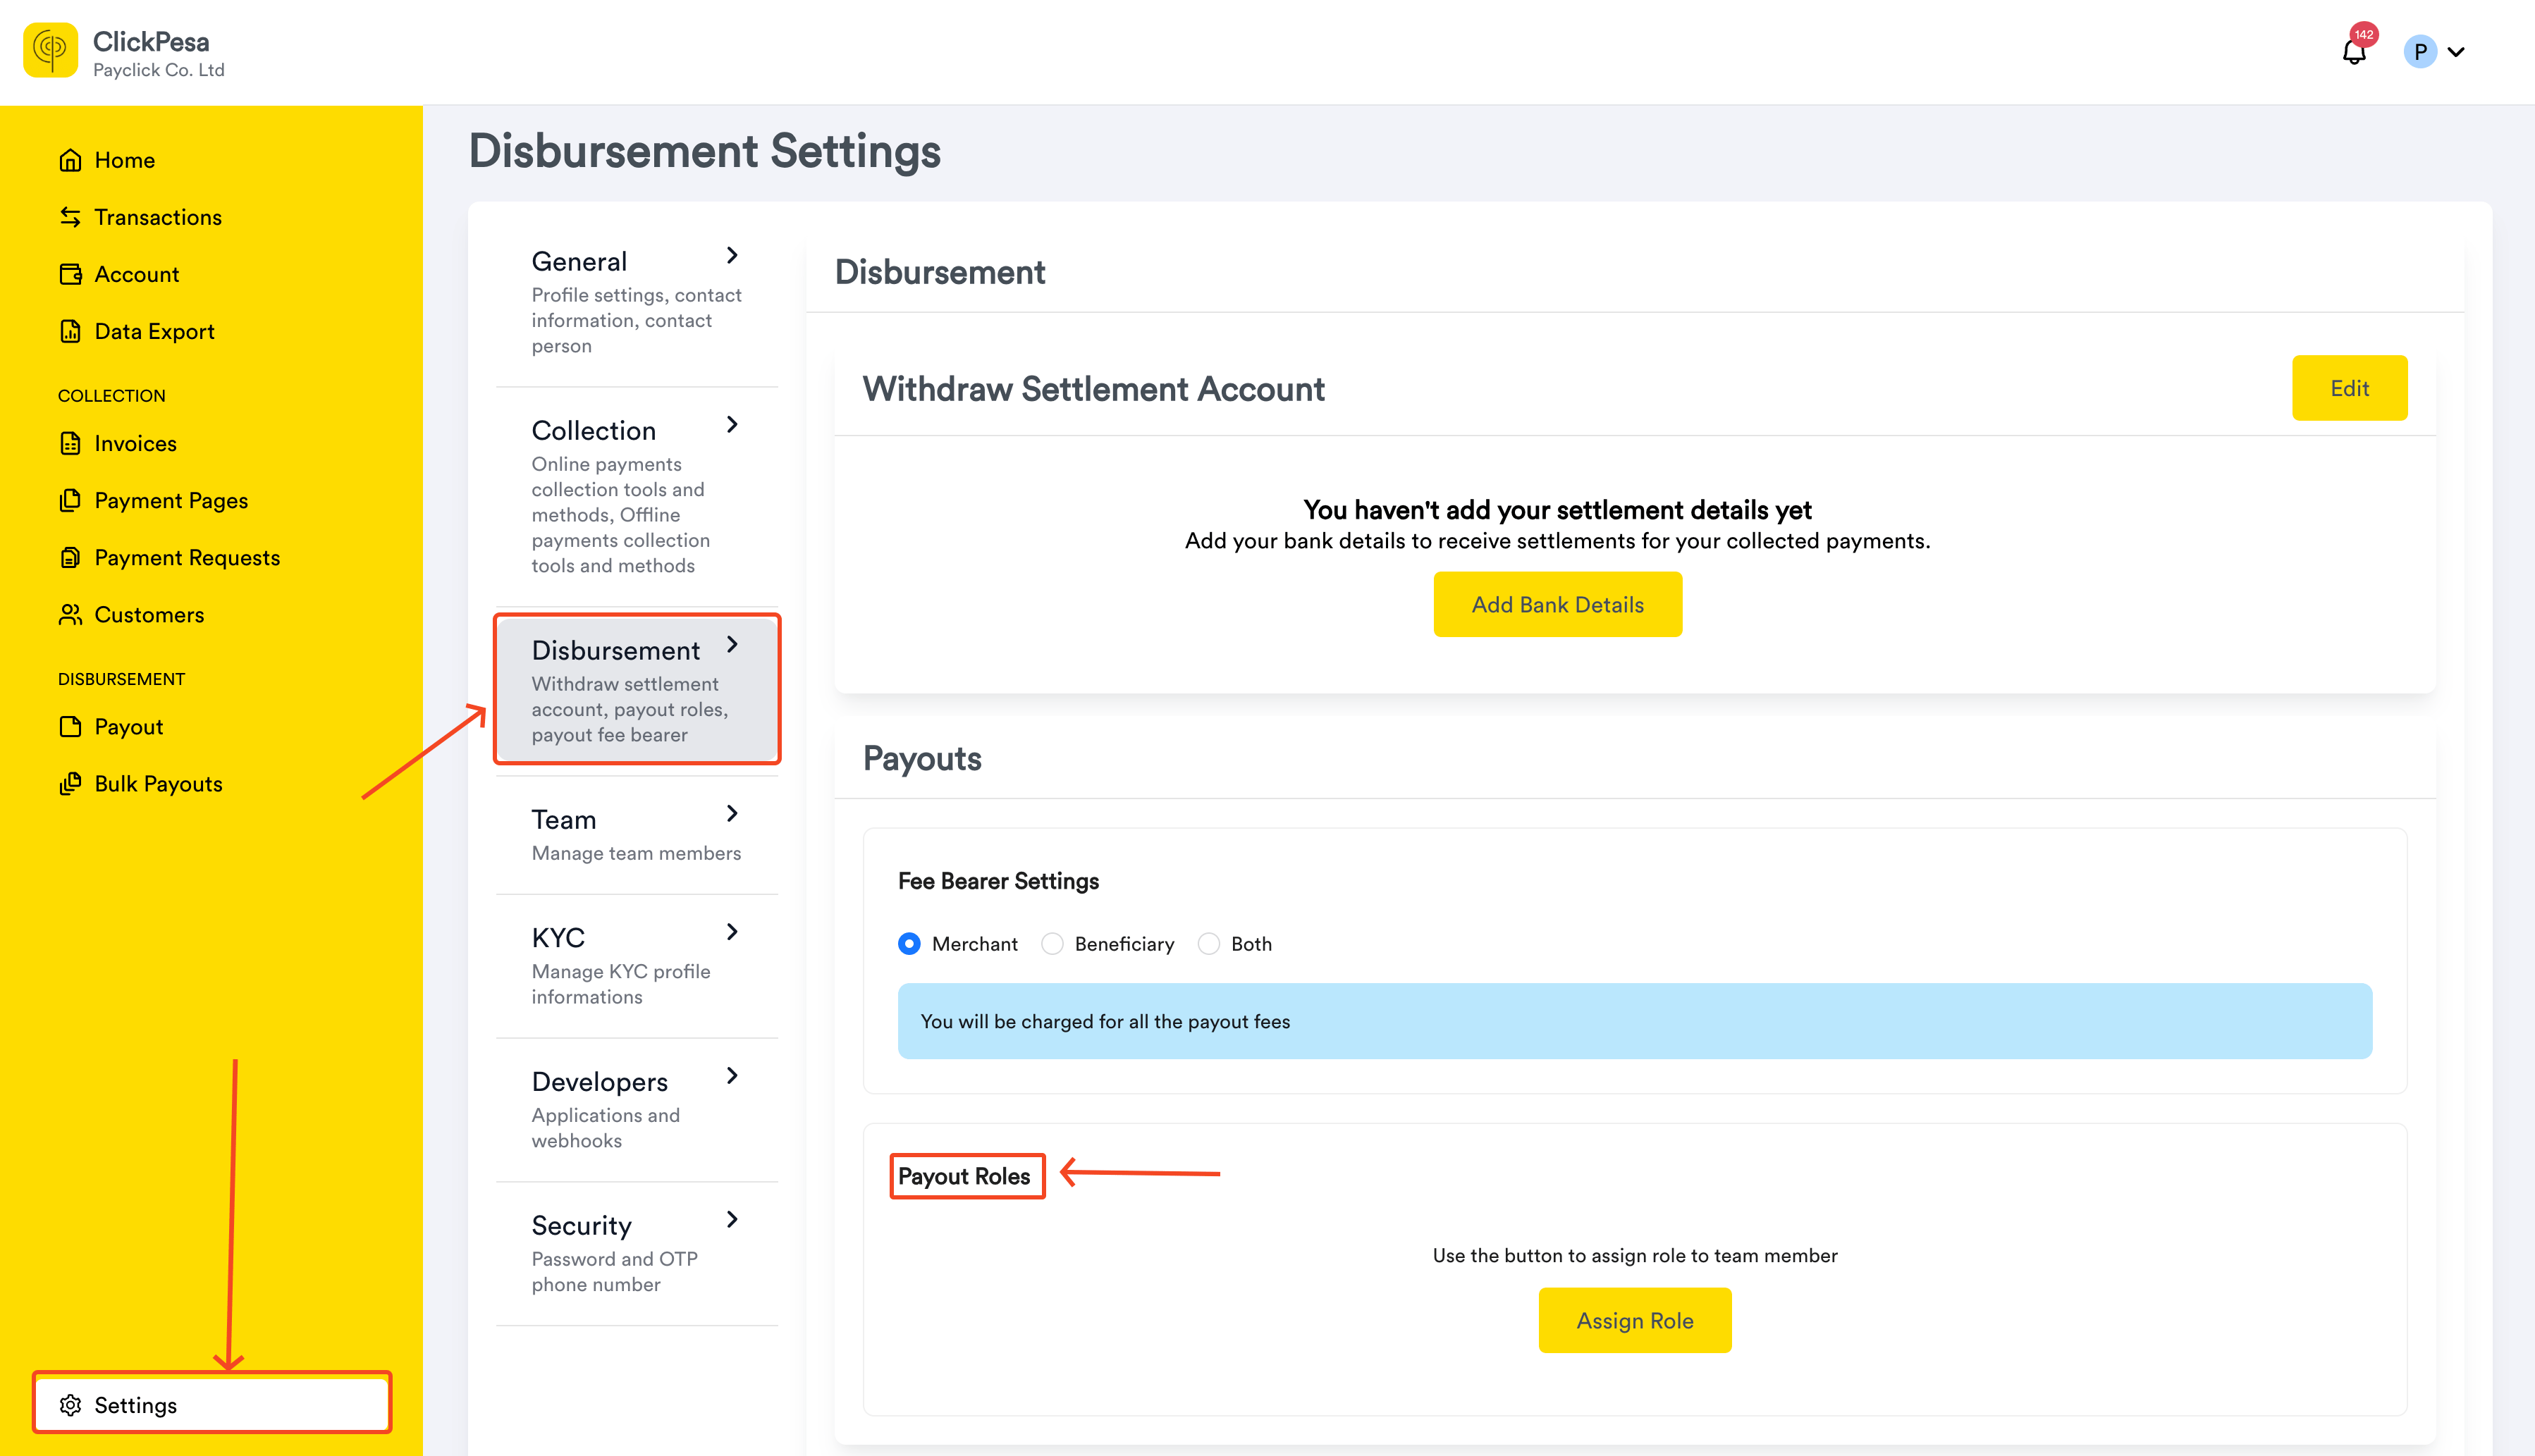The height and width of the screenshot is (1456, 2535).
Task: Select the Disbursement settings section
Action: [x=637, y=690]
